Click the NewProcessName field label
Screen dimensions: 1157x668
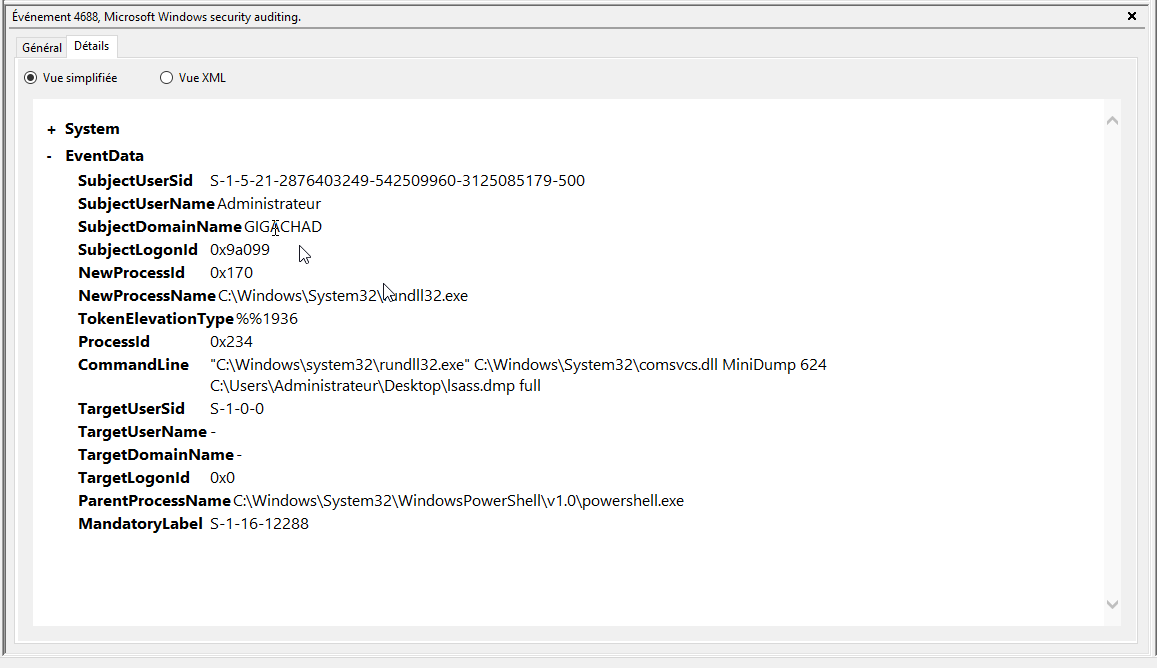[x=146, y=295]
